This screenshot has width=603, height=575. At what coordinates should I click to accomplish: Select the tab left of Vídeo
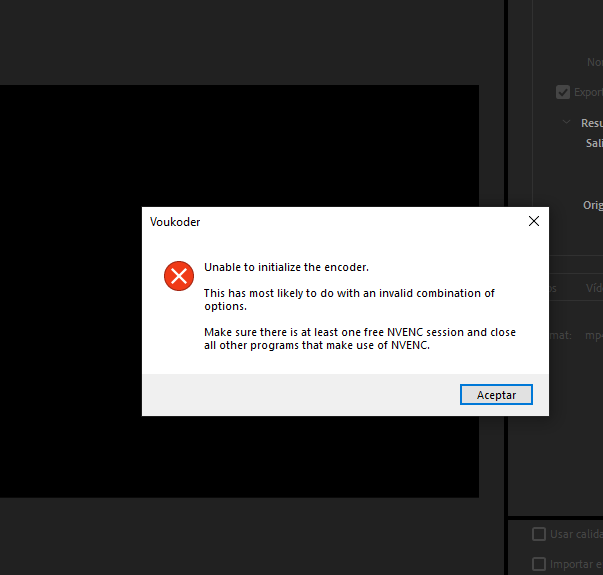[553, 288]
